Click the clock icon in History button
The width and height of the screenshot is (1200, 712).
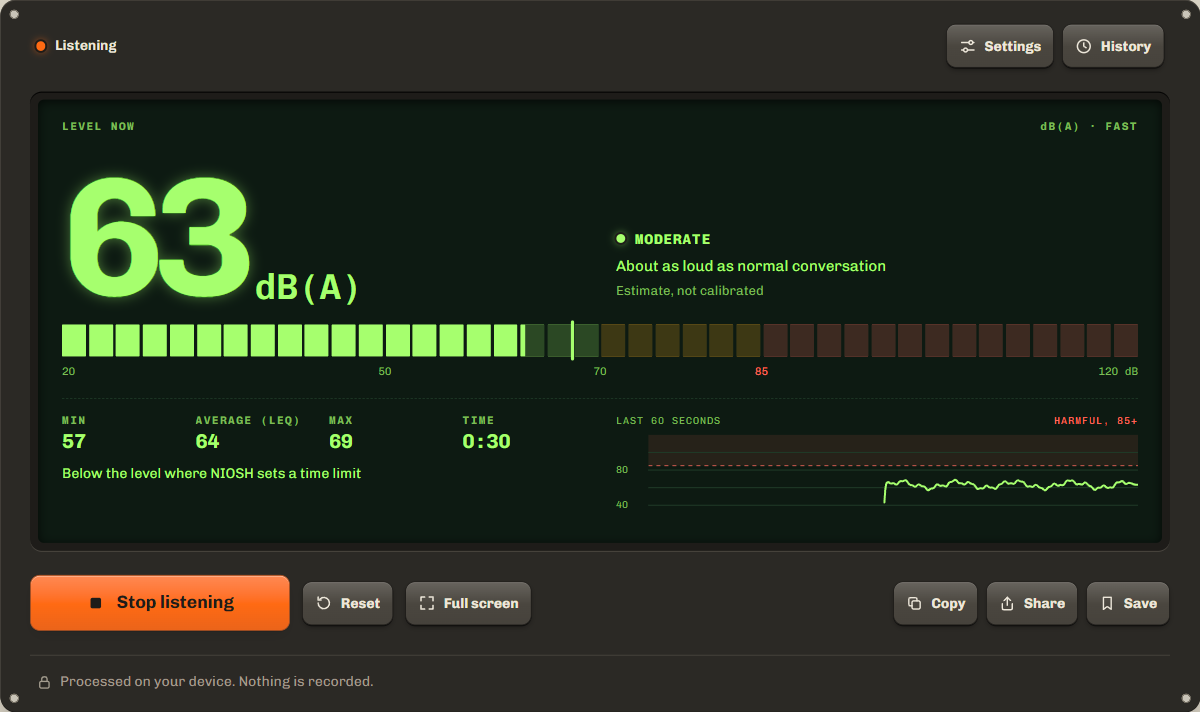tap(1083, 46)
